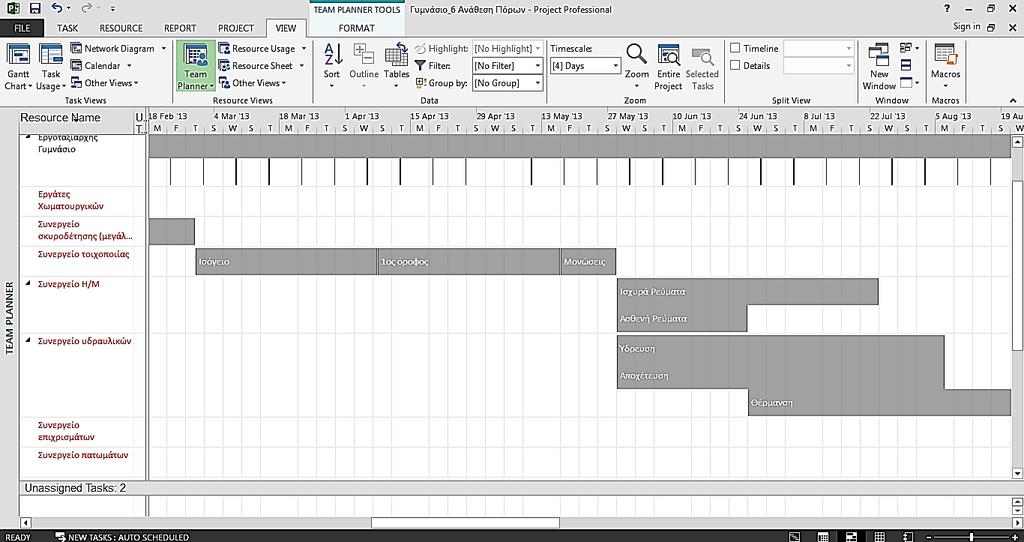Open a New Window
Screen dimensions: 1024x542
(879, 67)
